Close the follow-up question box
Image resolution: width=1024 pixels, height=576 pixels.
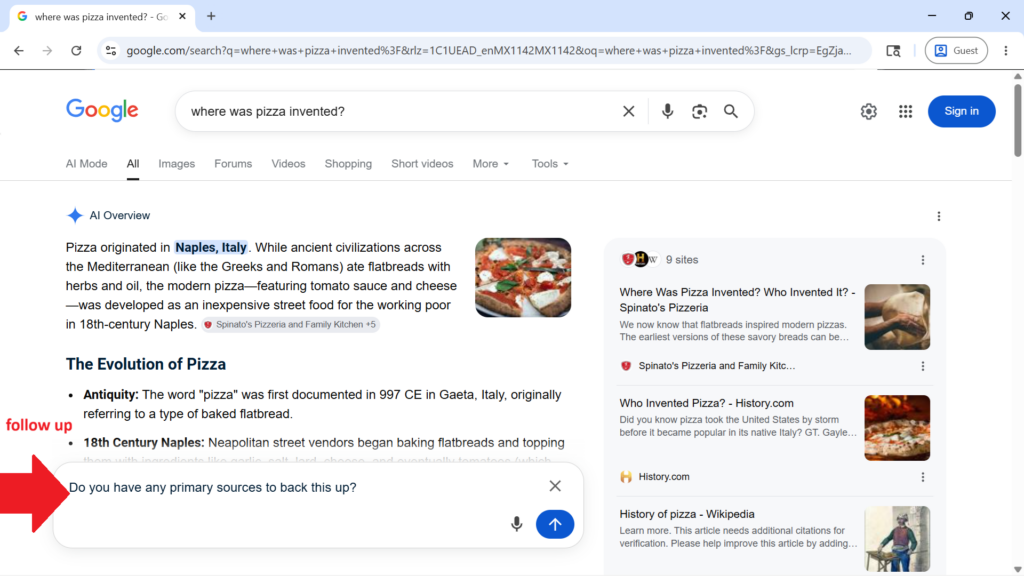[555, 486]
